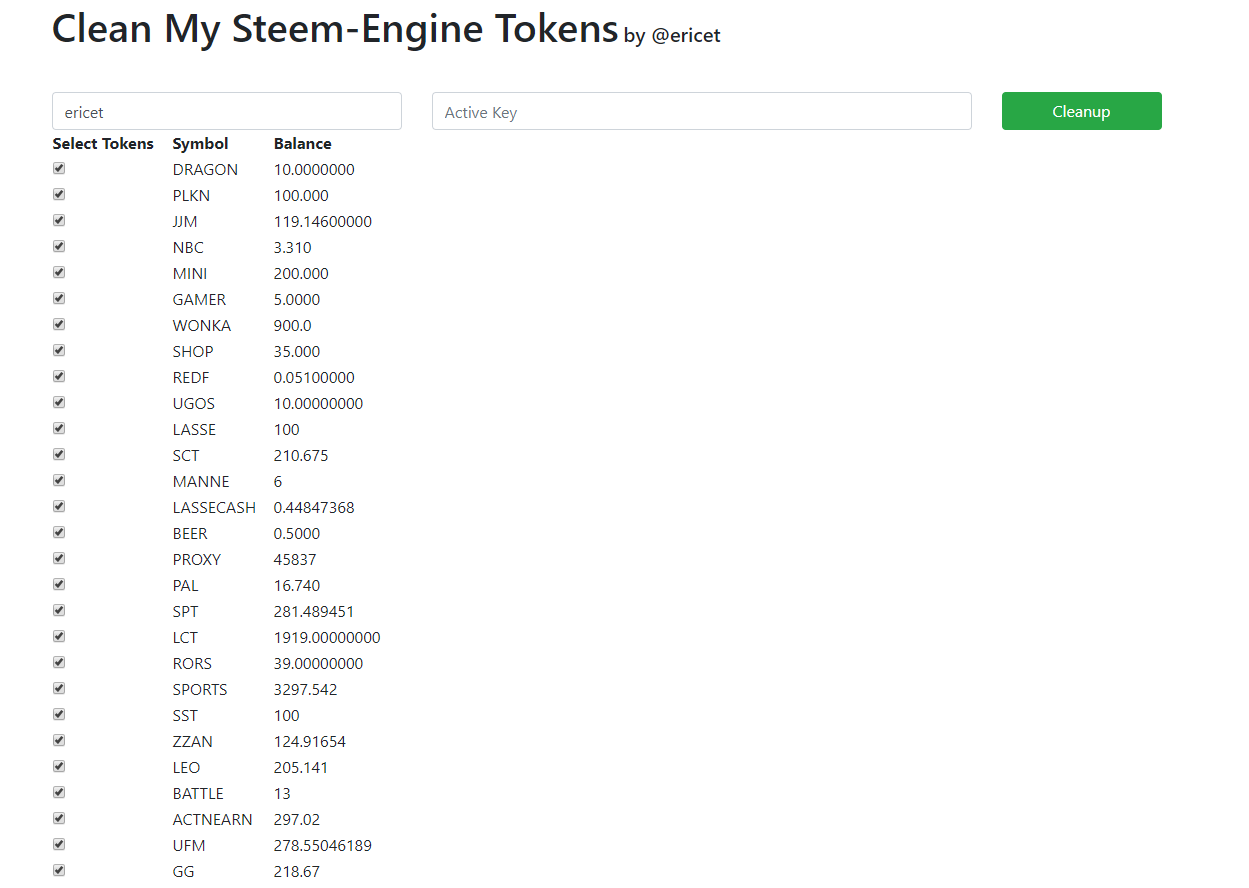Focus the username field containing ericet
1249x888 pixels.
[227, 112]
